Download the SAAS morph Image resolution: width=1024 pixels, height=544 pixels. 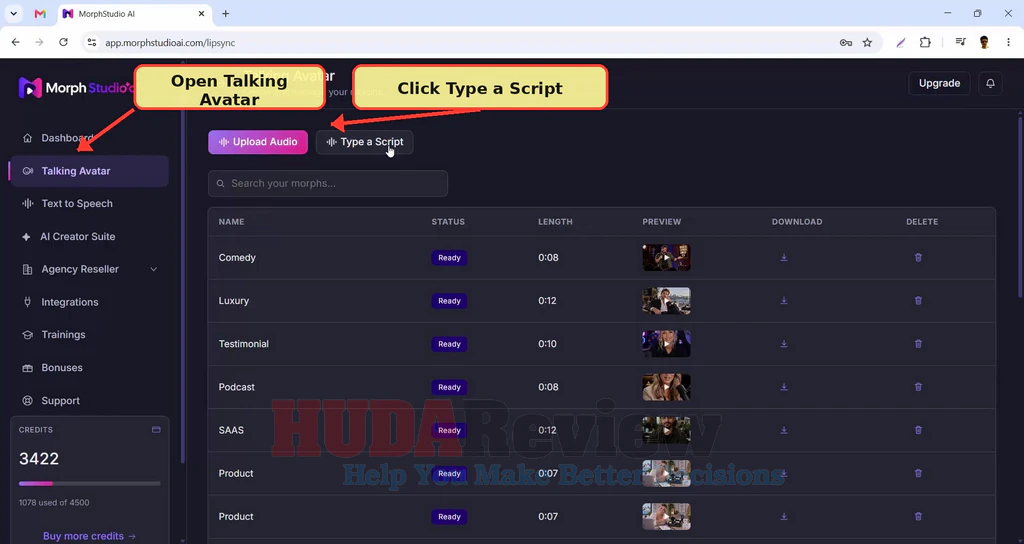[x=784, y=430]
